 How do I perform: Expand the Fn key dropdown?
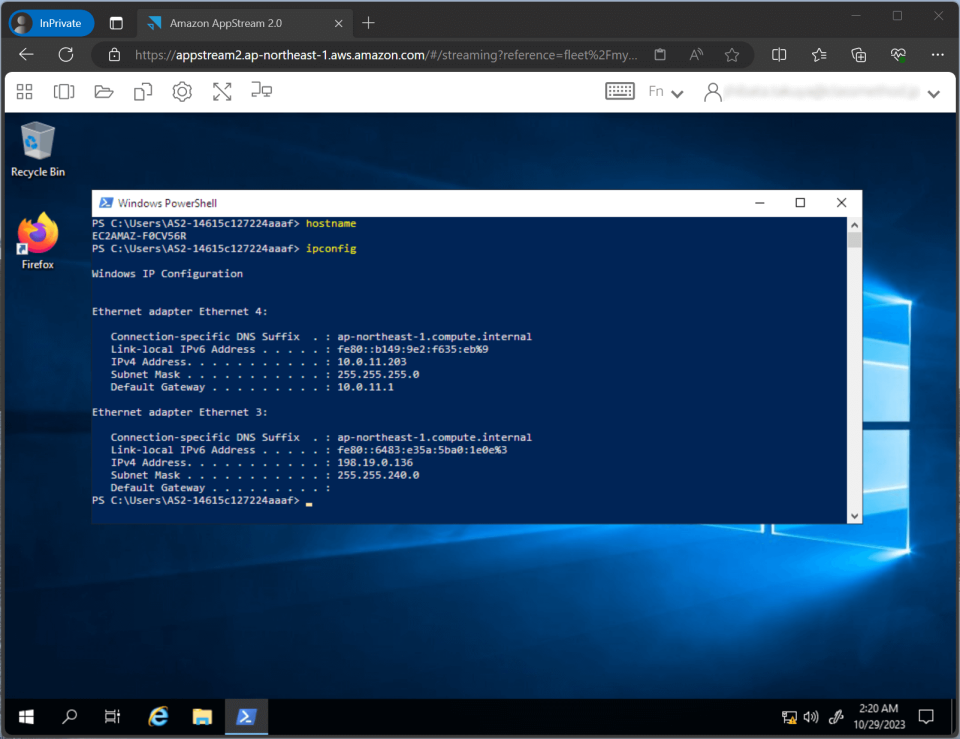[666, 91]
